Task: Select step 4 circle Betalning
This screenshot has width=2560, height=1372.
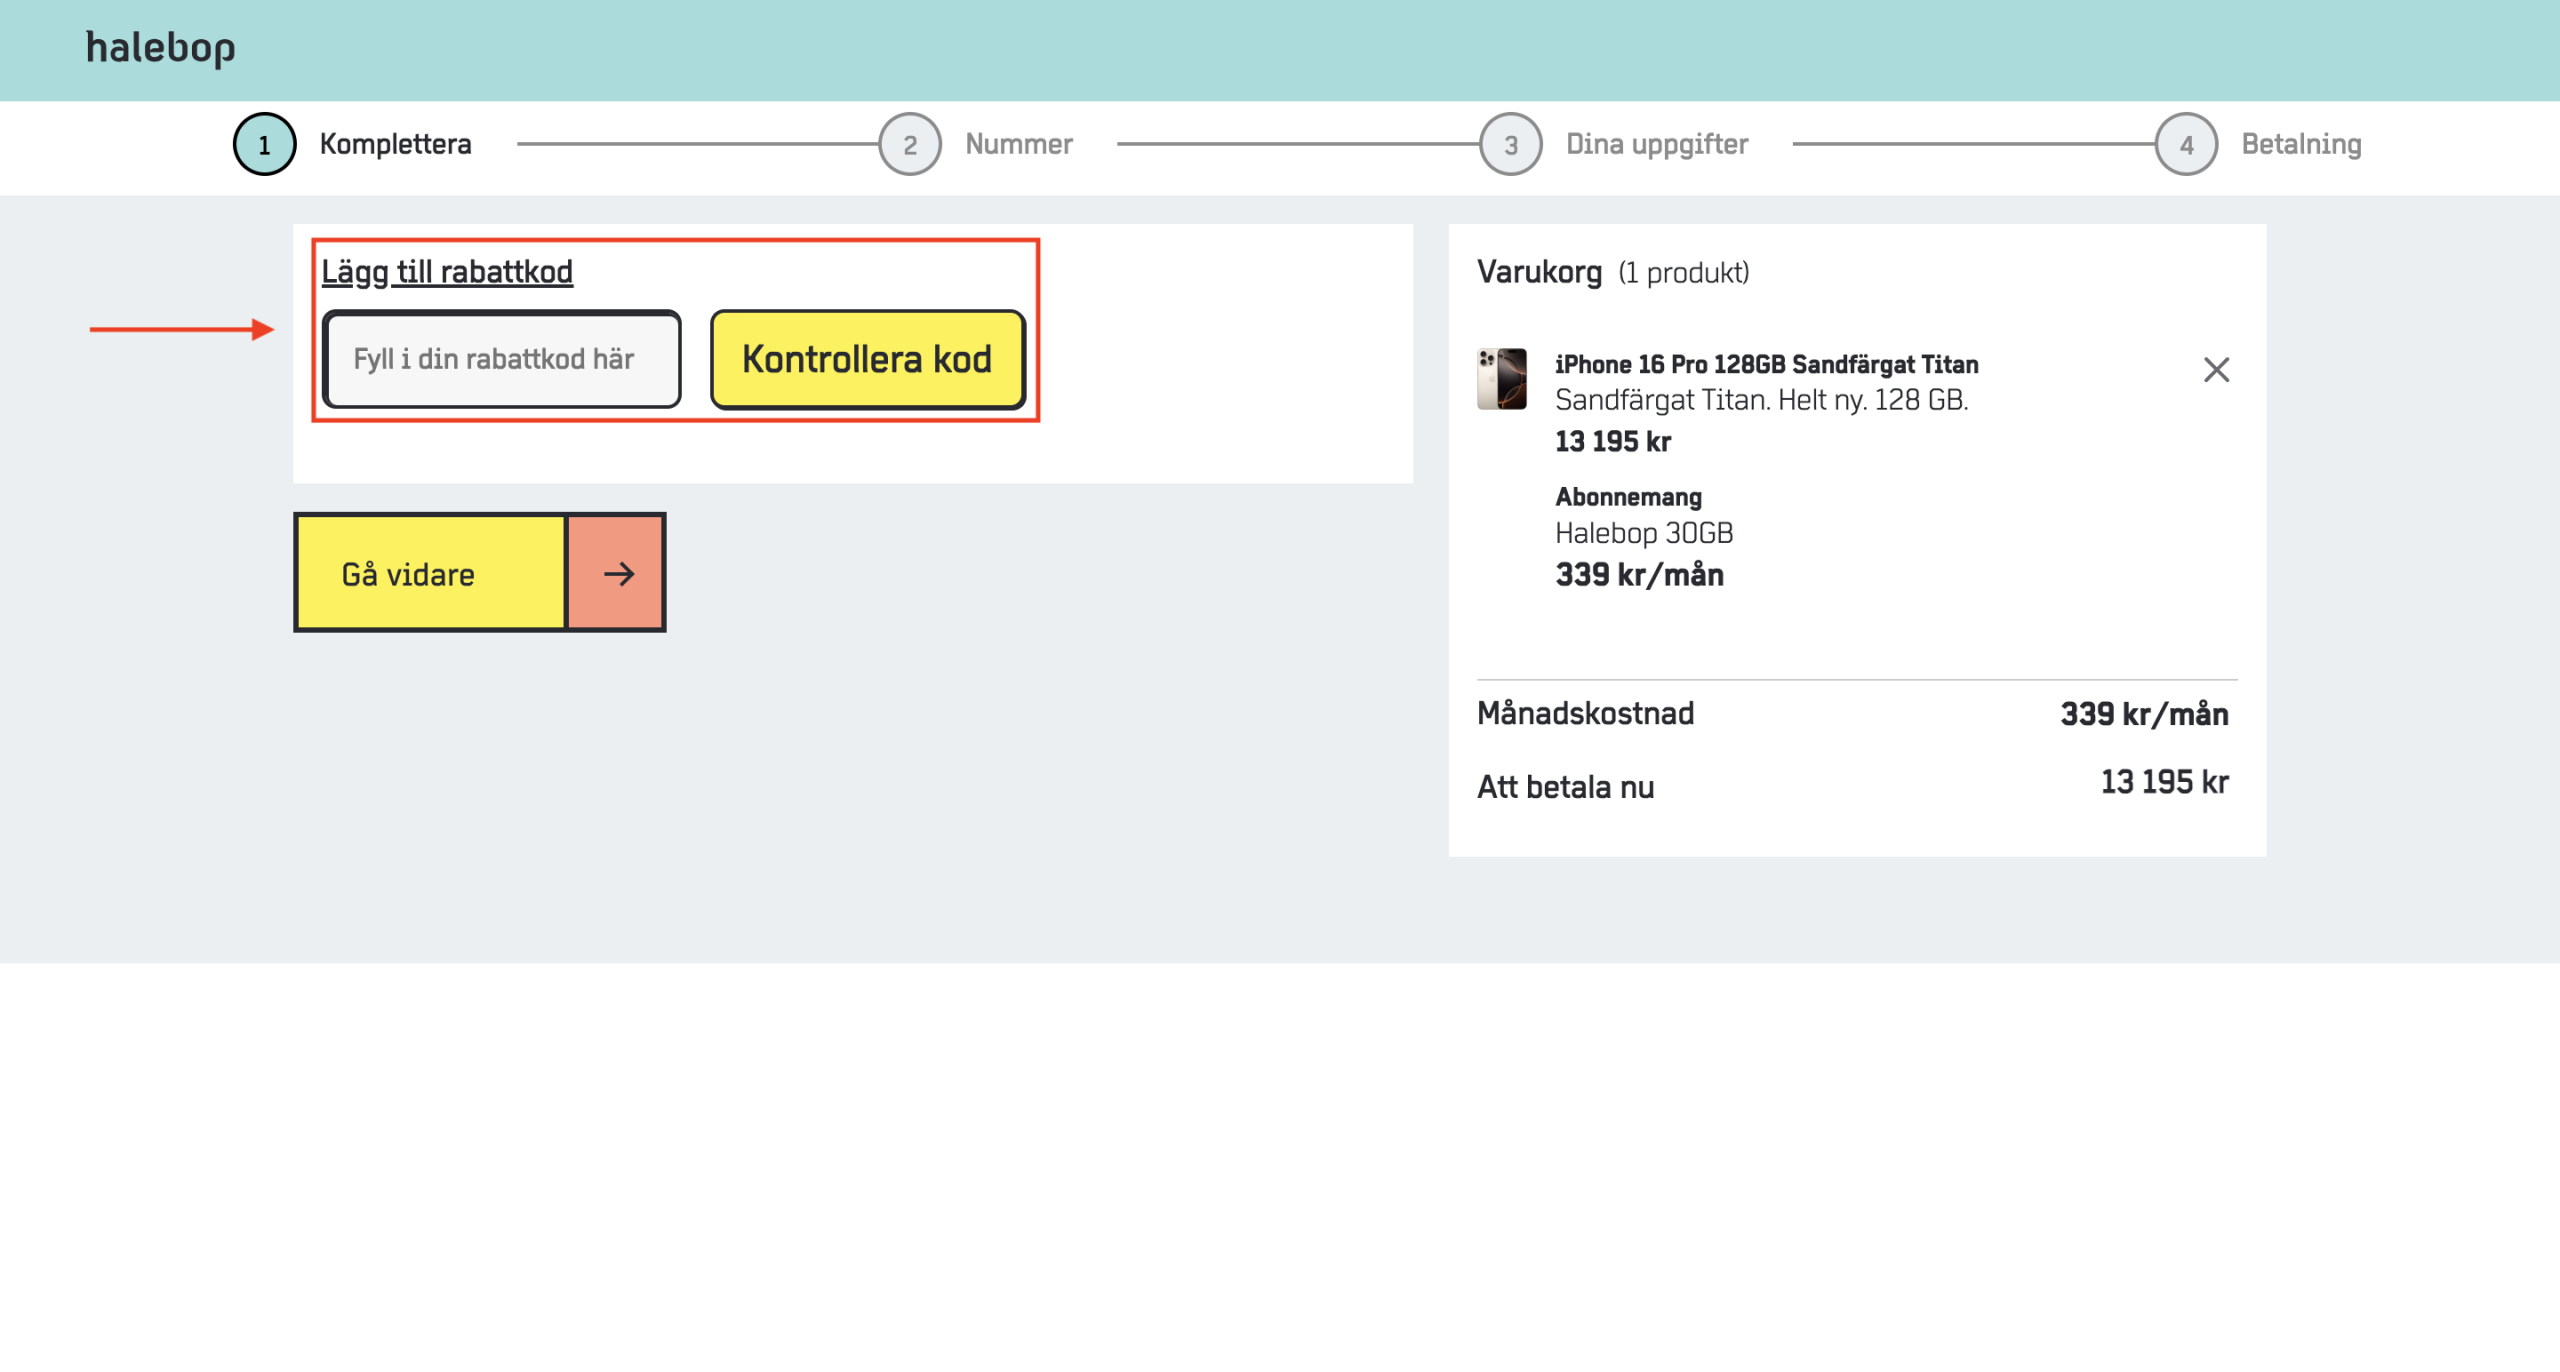Action: 2187,144
